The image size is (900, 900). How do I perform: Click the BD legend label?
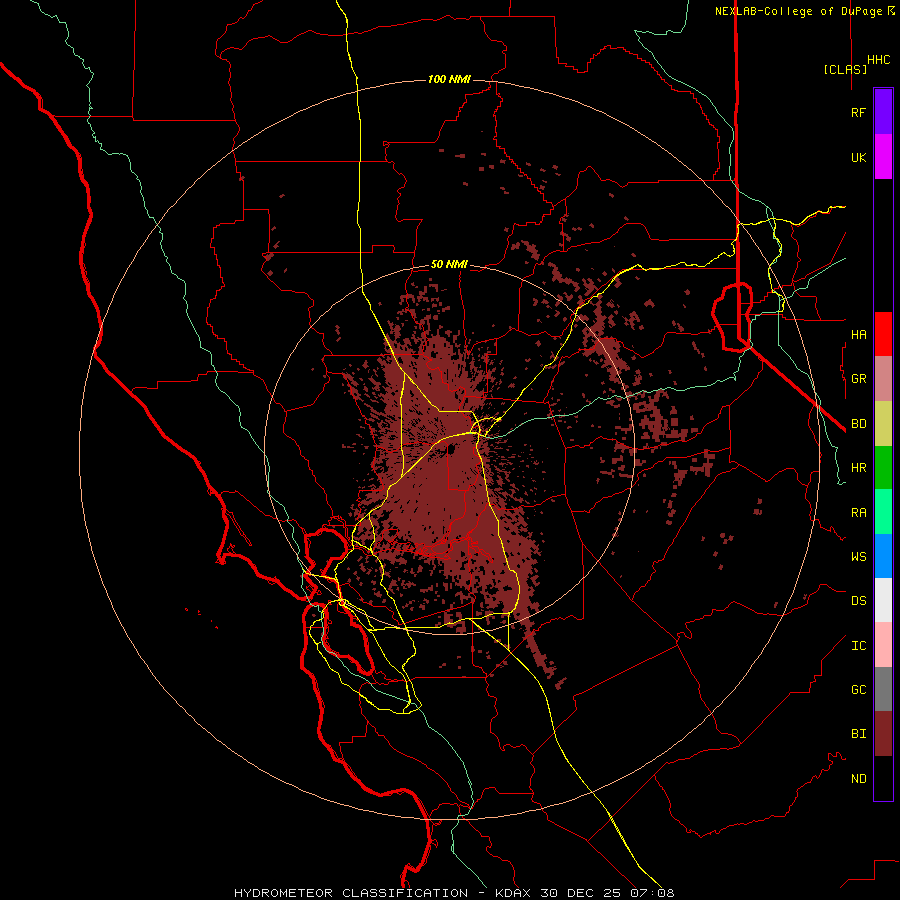858,424
